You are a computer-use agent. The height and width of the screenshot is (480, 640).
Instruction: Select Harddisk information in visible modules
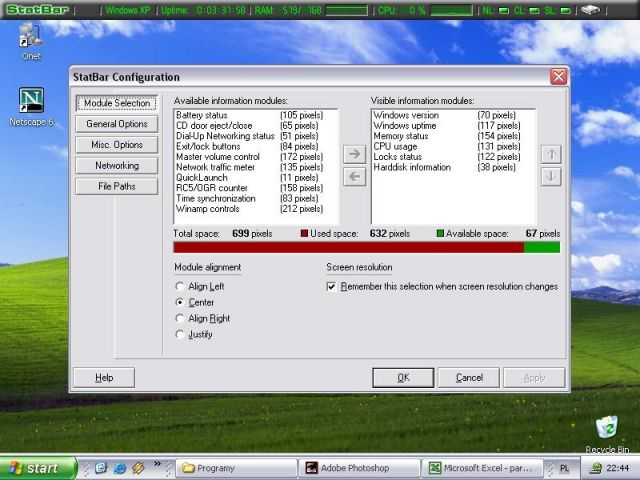pyautogui.click(x=453, y=167)
